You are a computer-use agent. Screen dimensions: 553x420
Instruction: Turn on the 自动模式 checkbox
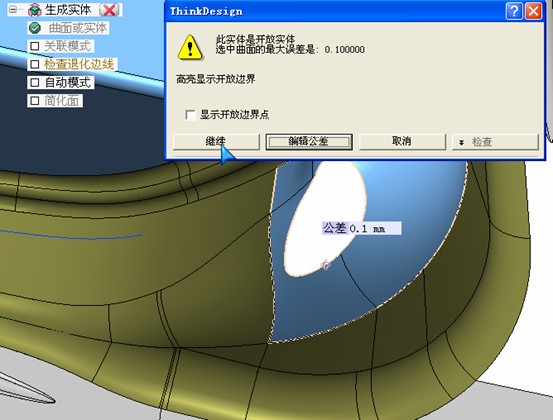(x=35, y=83)
